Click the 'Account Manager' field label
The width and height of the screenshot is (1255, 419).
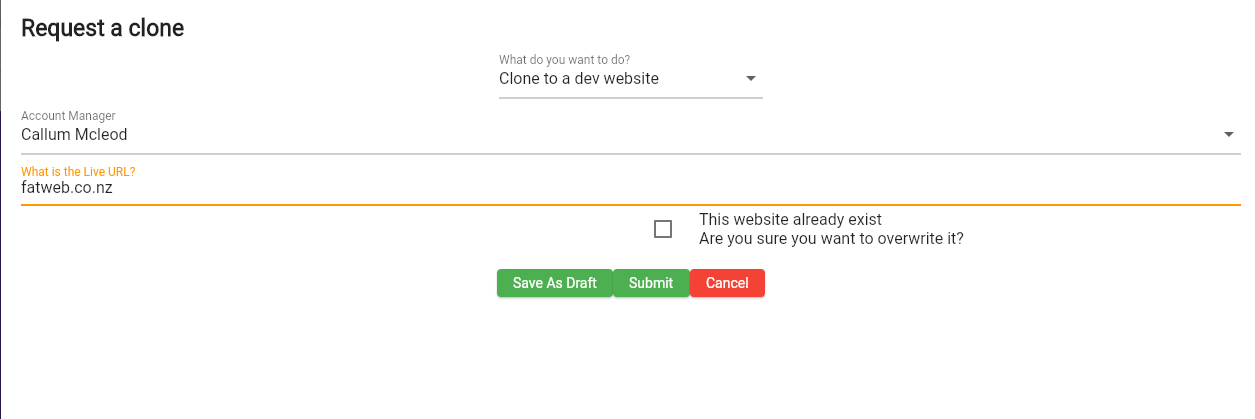[68, 116]
